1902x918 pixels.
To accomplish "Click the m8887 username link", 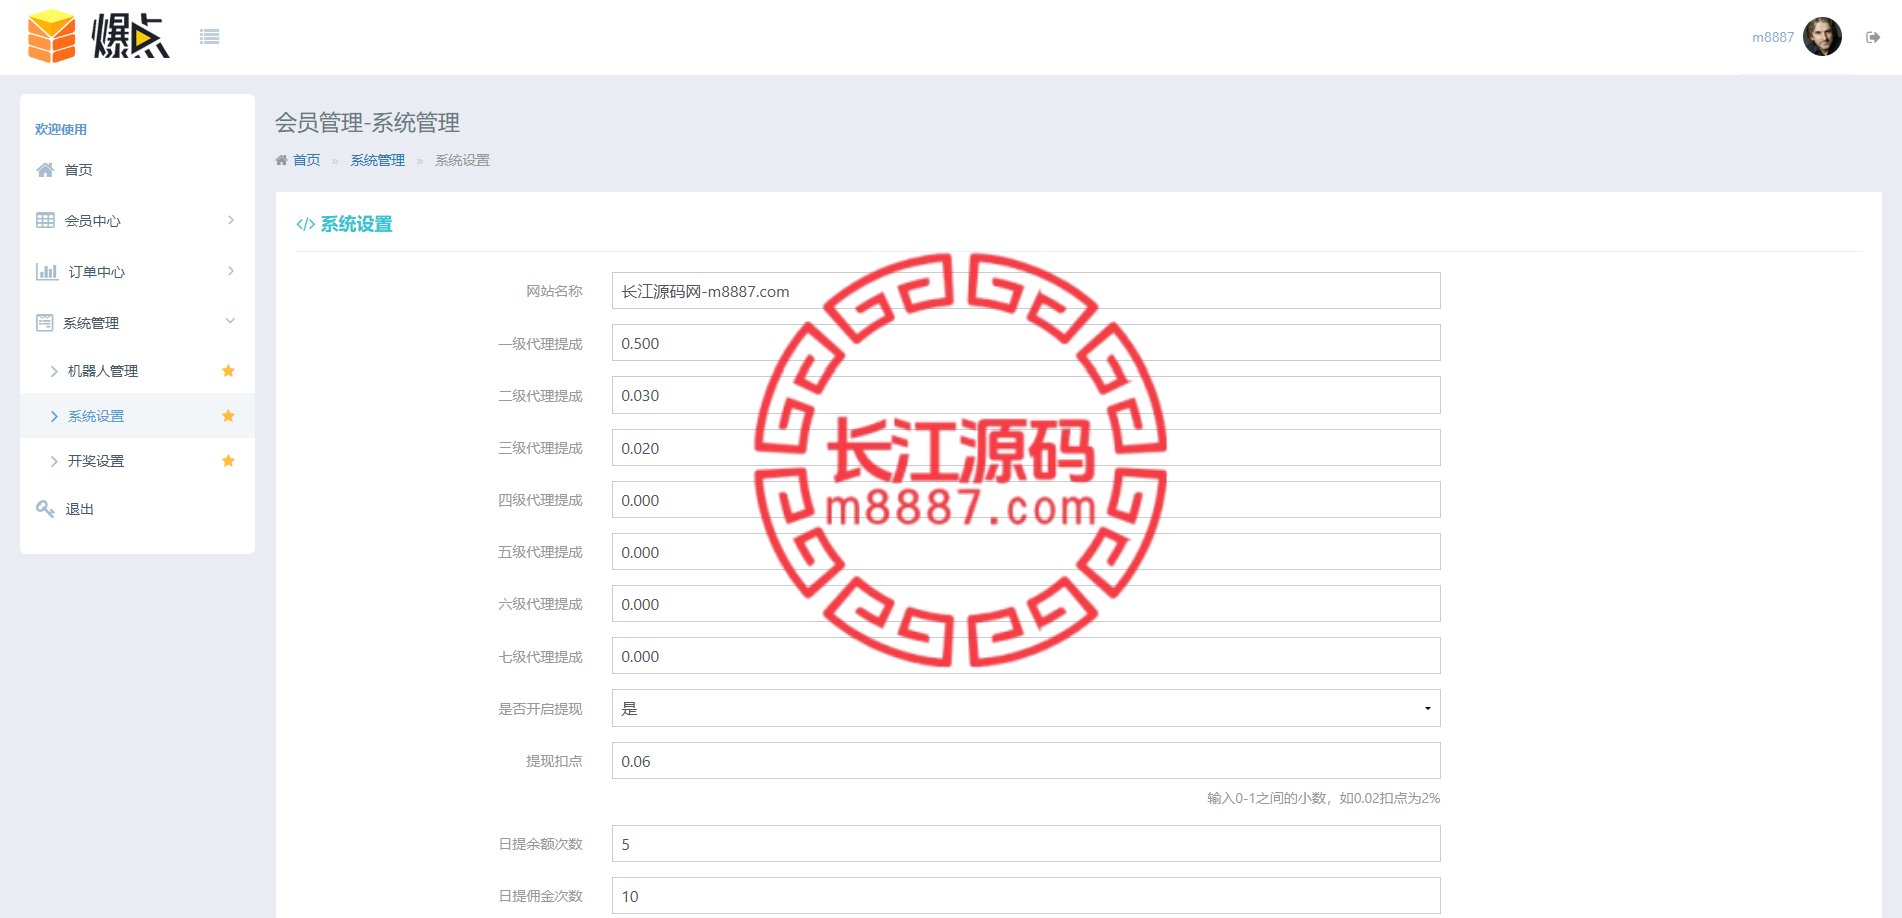I will coord(1772,37).
